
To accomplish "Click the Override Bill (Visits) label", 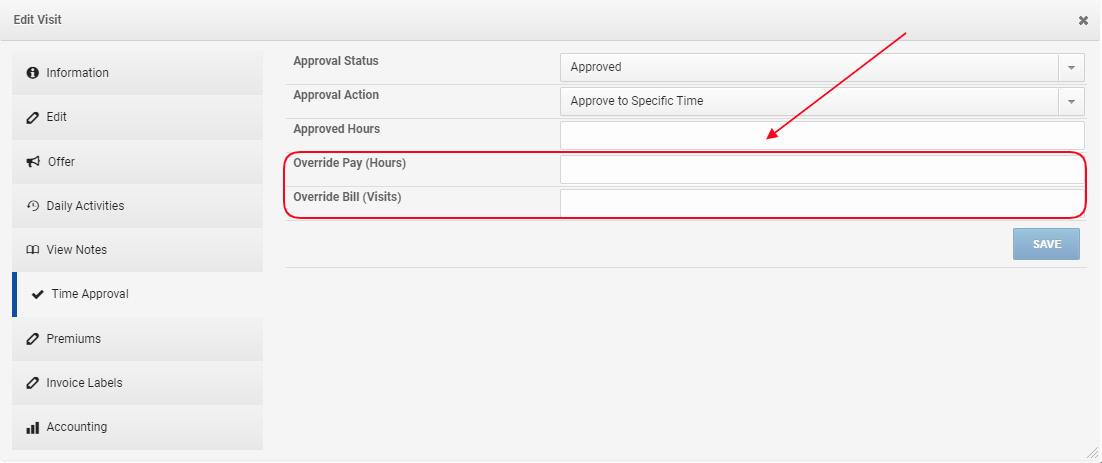I will 347,197.
